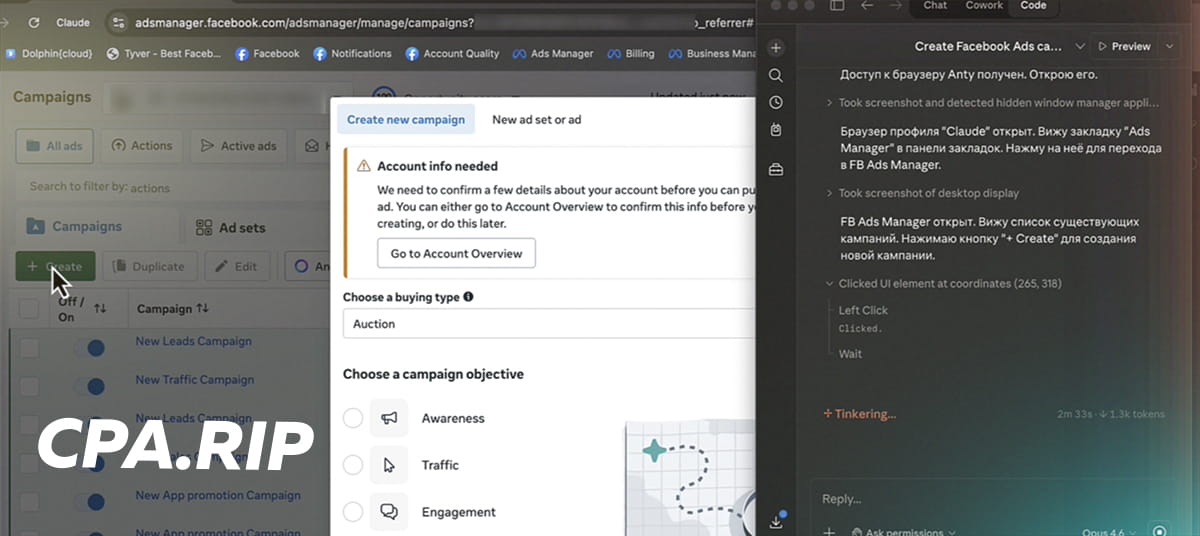Expand the dropdown arrow next to Preview
1200x536 pixels.
pos(1171,46)
